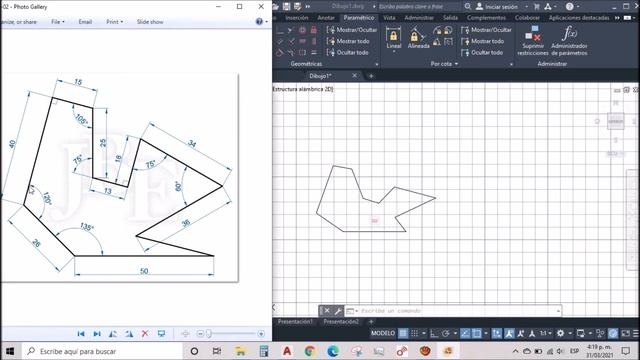Toggle snap mode dotted grid icon

tap(414, 333)
